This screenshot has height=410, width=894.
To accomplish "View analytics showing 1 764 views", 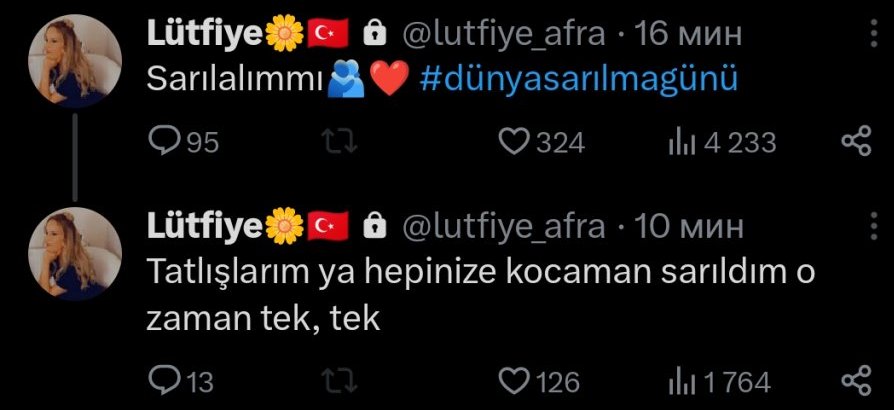I will 720,380.
